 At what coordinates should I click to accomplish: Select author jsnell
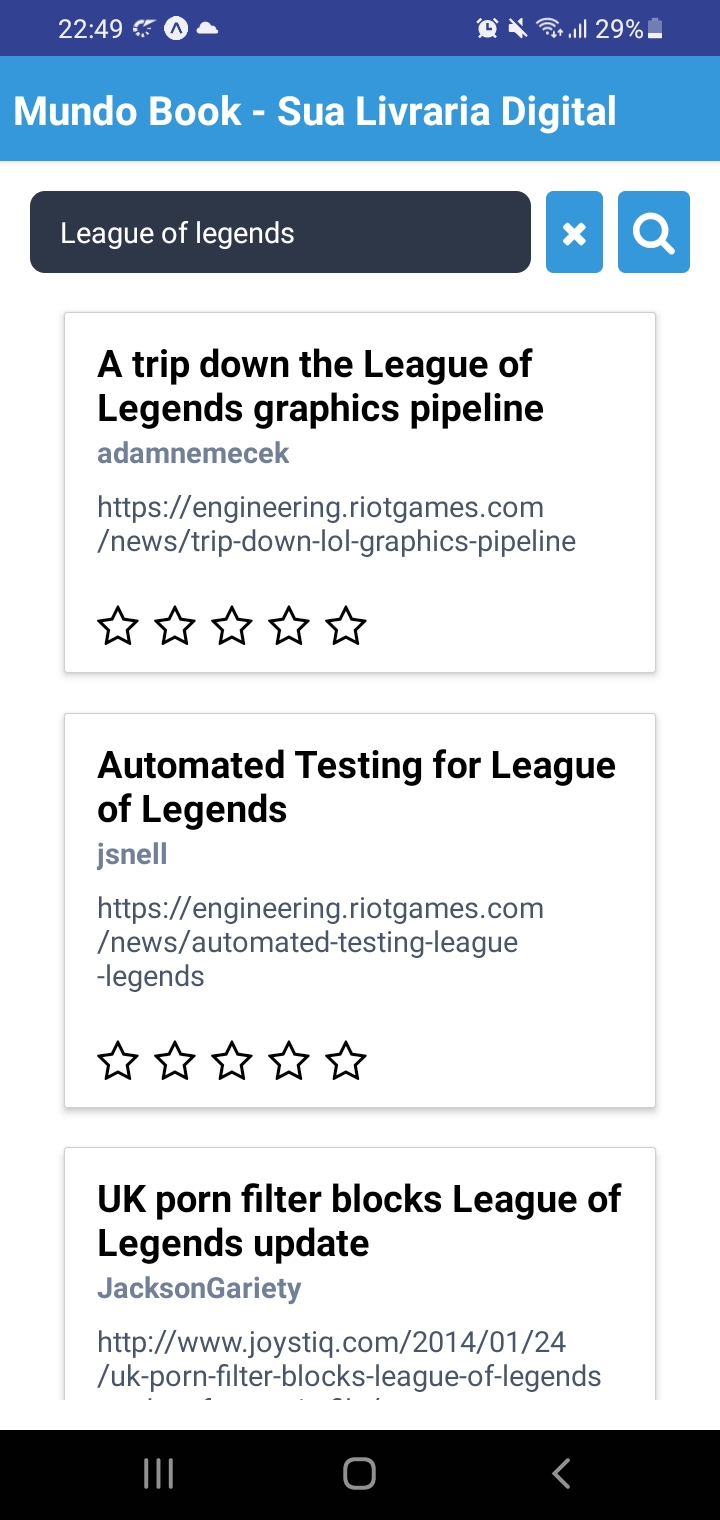pyautogui.click(x=132, y=854)
